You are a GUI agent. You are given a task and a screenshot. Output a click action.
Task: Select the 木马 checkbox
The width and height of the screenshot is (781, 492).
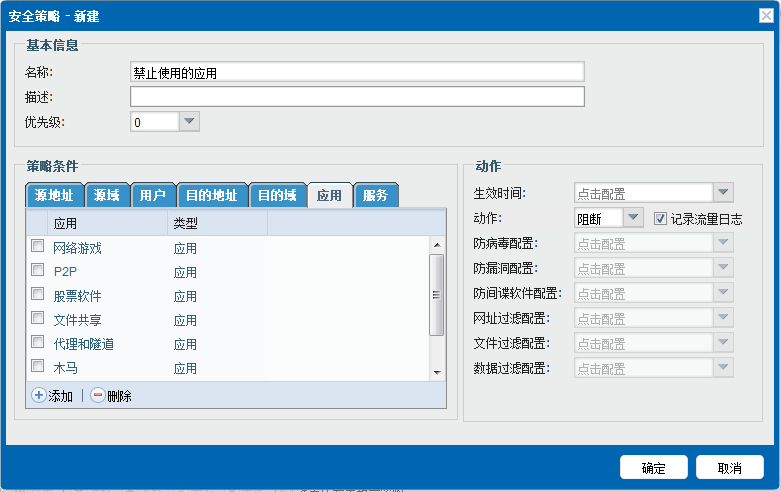point(37,366)
